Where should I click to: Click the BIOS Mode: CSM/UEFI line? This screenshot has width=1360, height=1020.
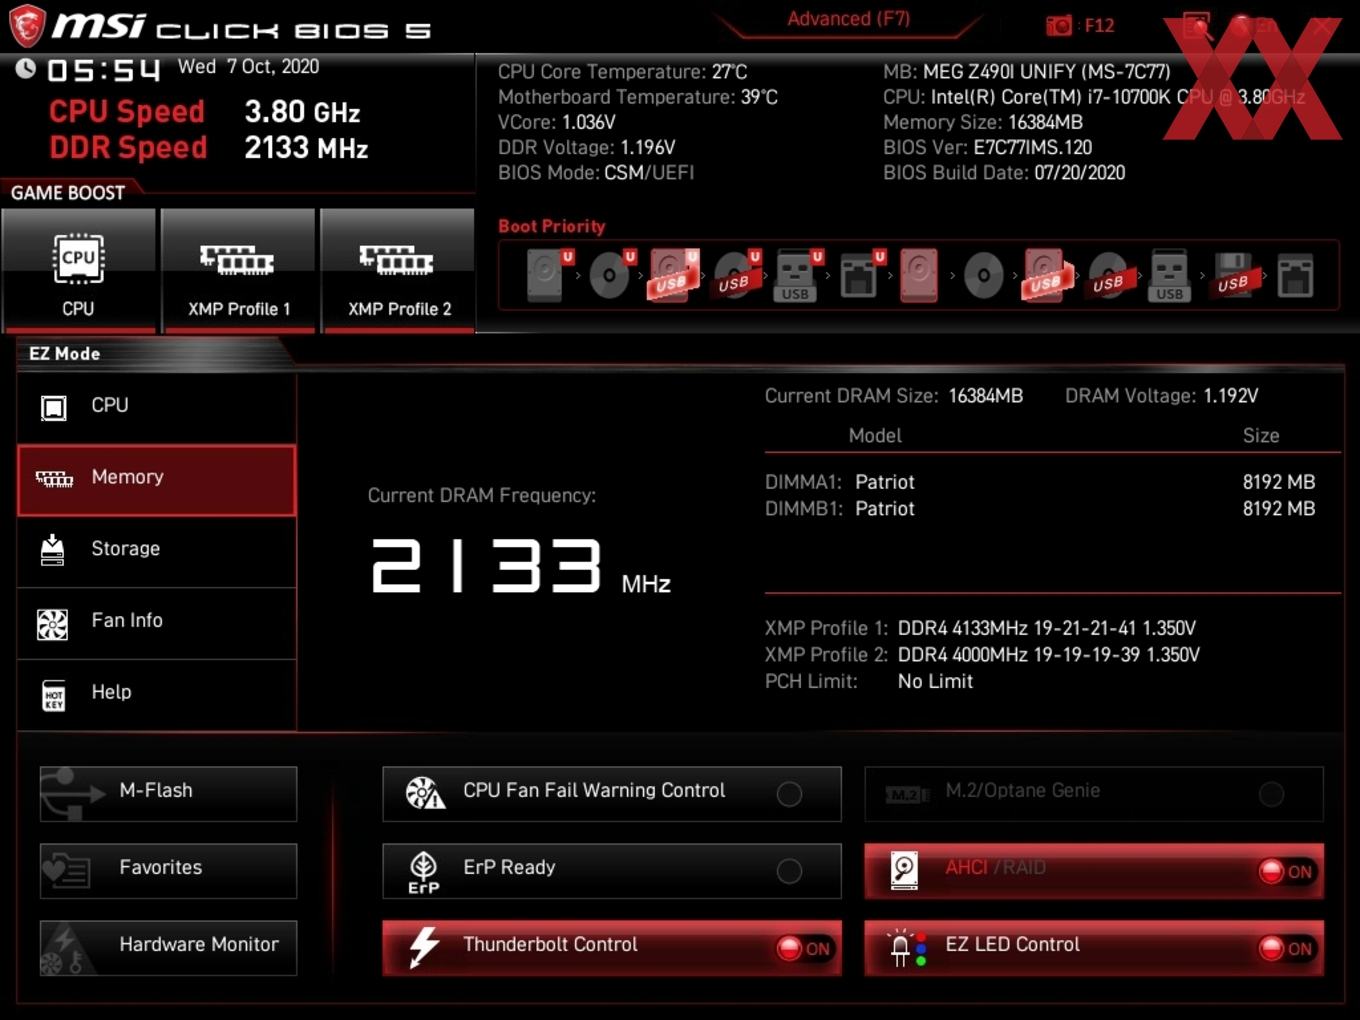(596, 173)
